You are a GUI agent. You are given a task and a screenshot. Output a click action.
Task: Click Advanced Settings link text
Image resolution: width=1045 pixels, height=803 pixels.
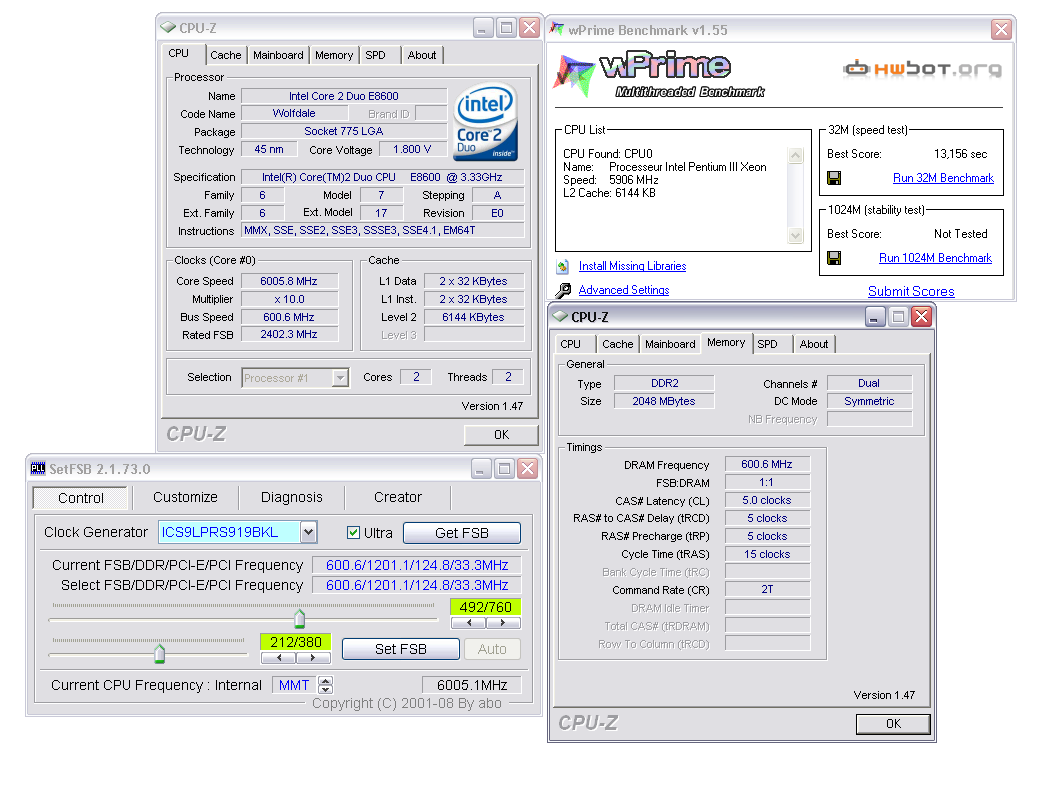pyautogui.click(x=624, y=290)
